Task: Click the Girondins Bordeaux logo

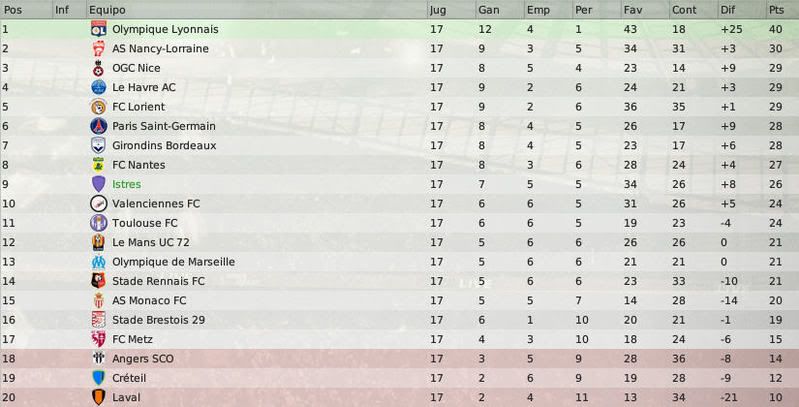Action: pos(98,145)
